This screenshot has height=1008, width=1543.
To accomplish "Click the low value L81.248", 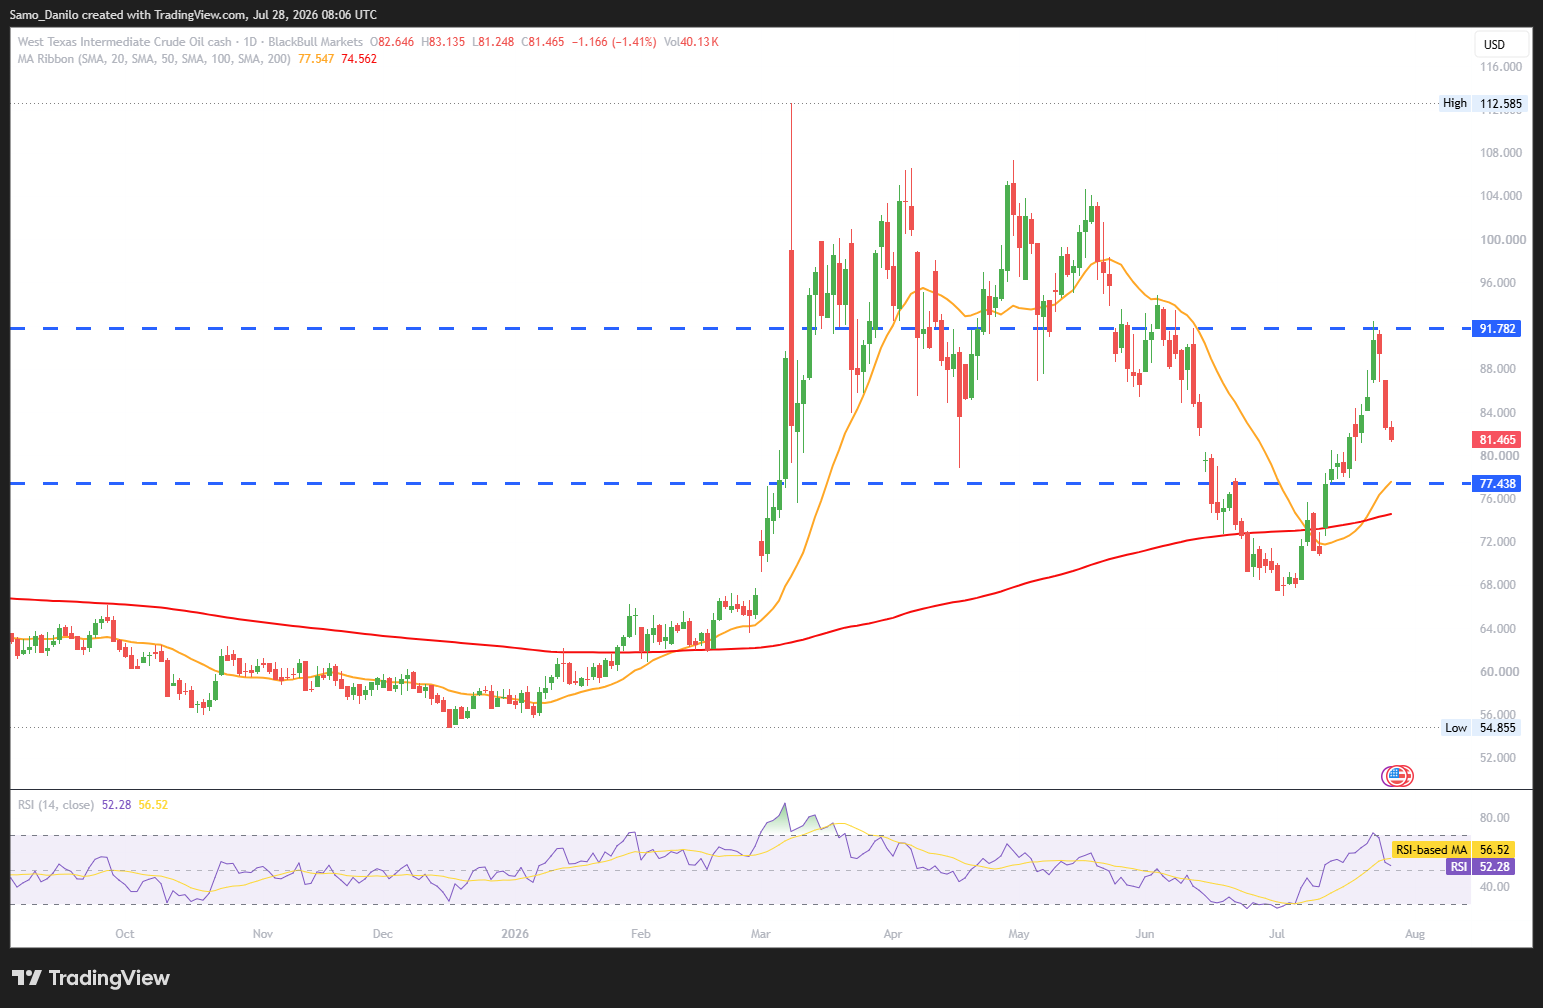I will click(494, 42).
